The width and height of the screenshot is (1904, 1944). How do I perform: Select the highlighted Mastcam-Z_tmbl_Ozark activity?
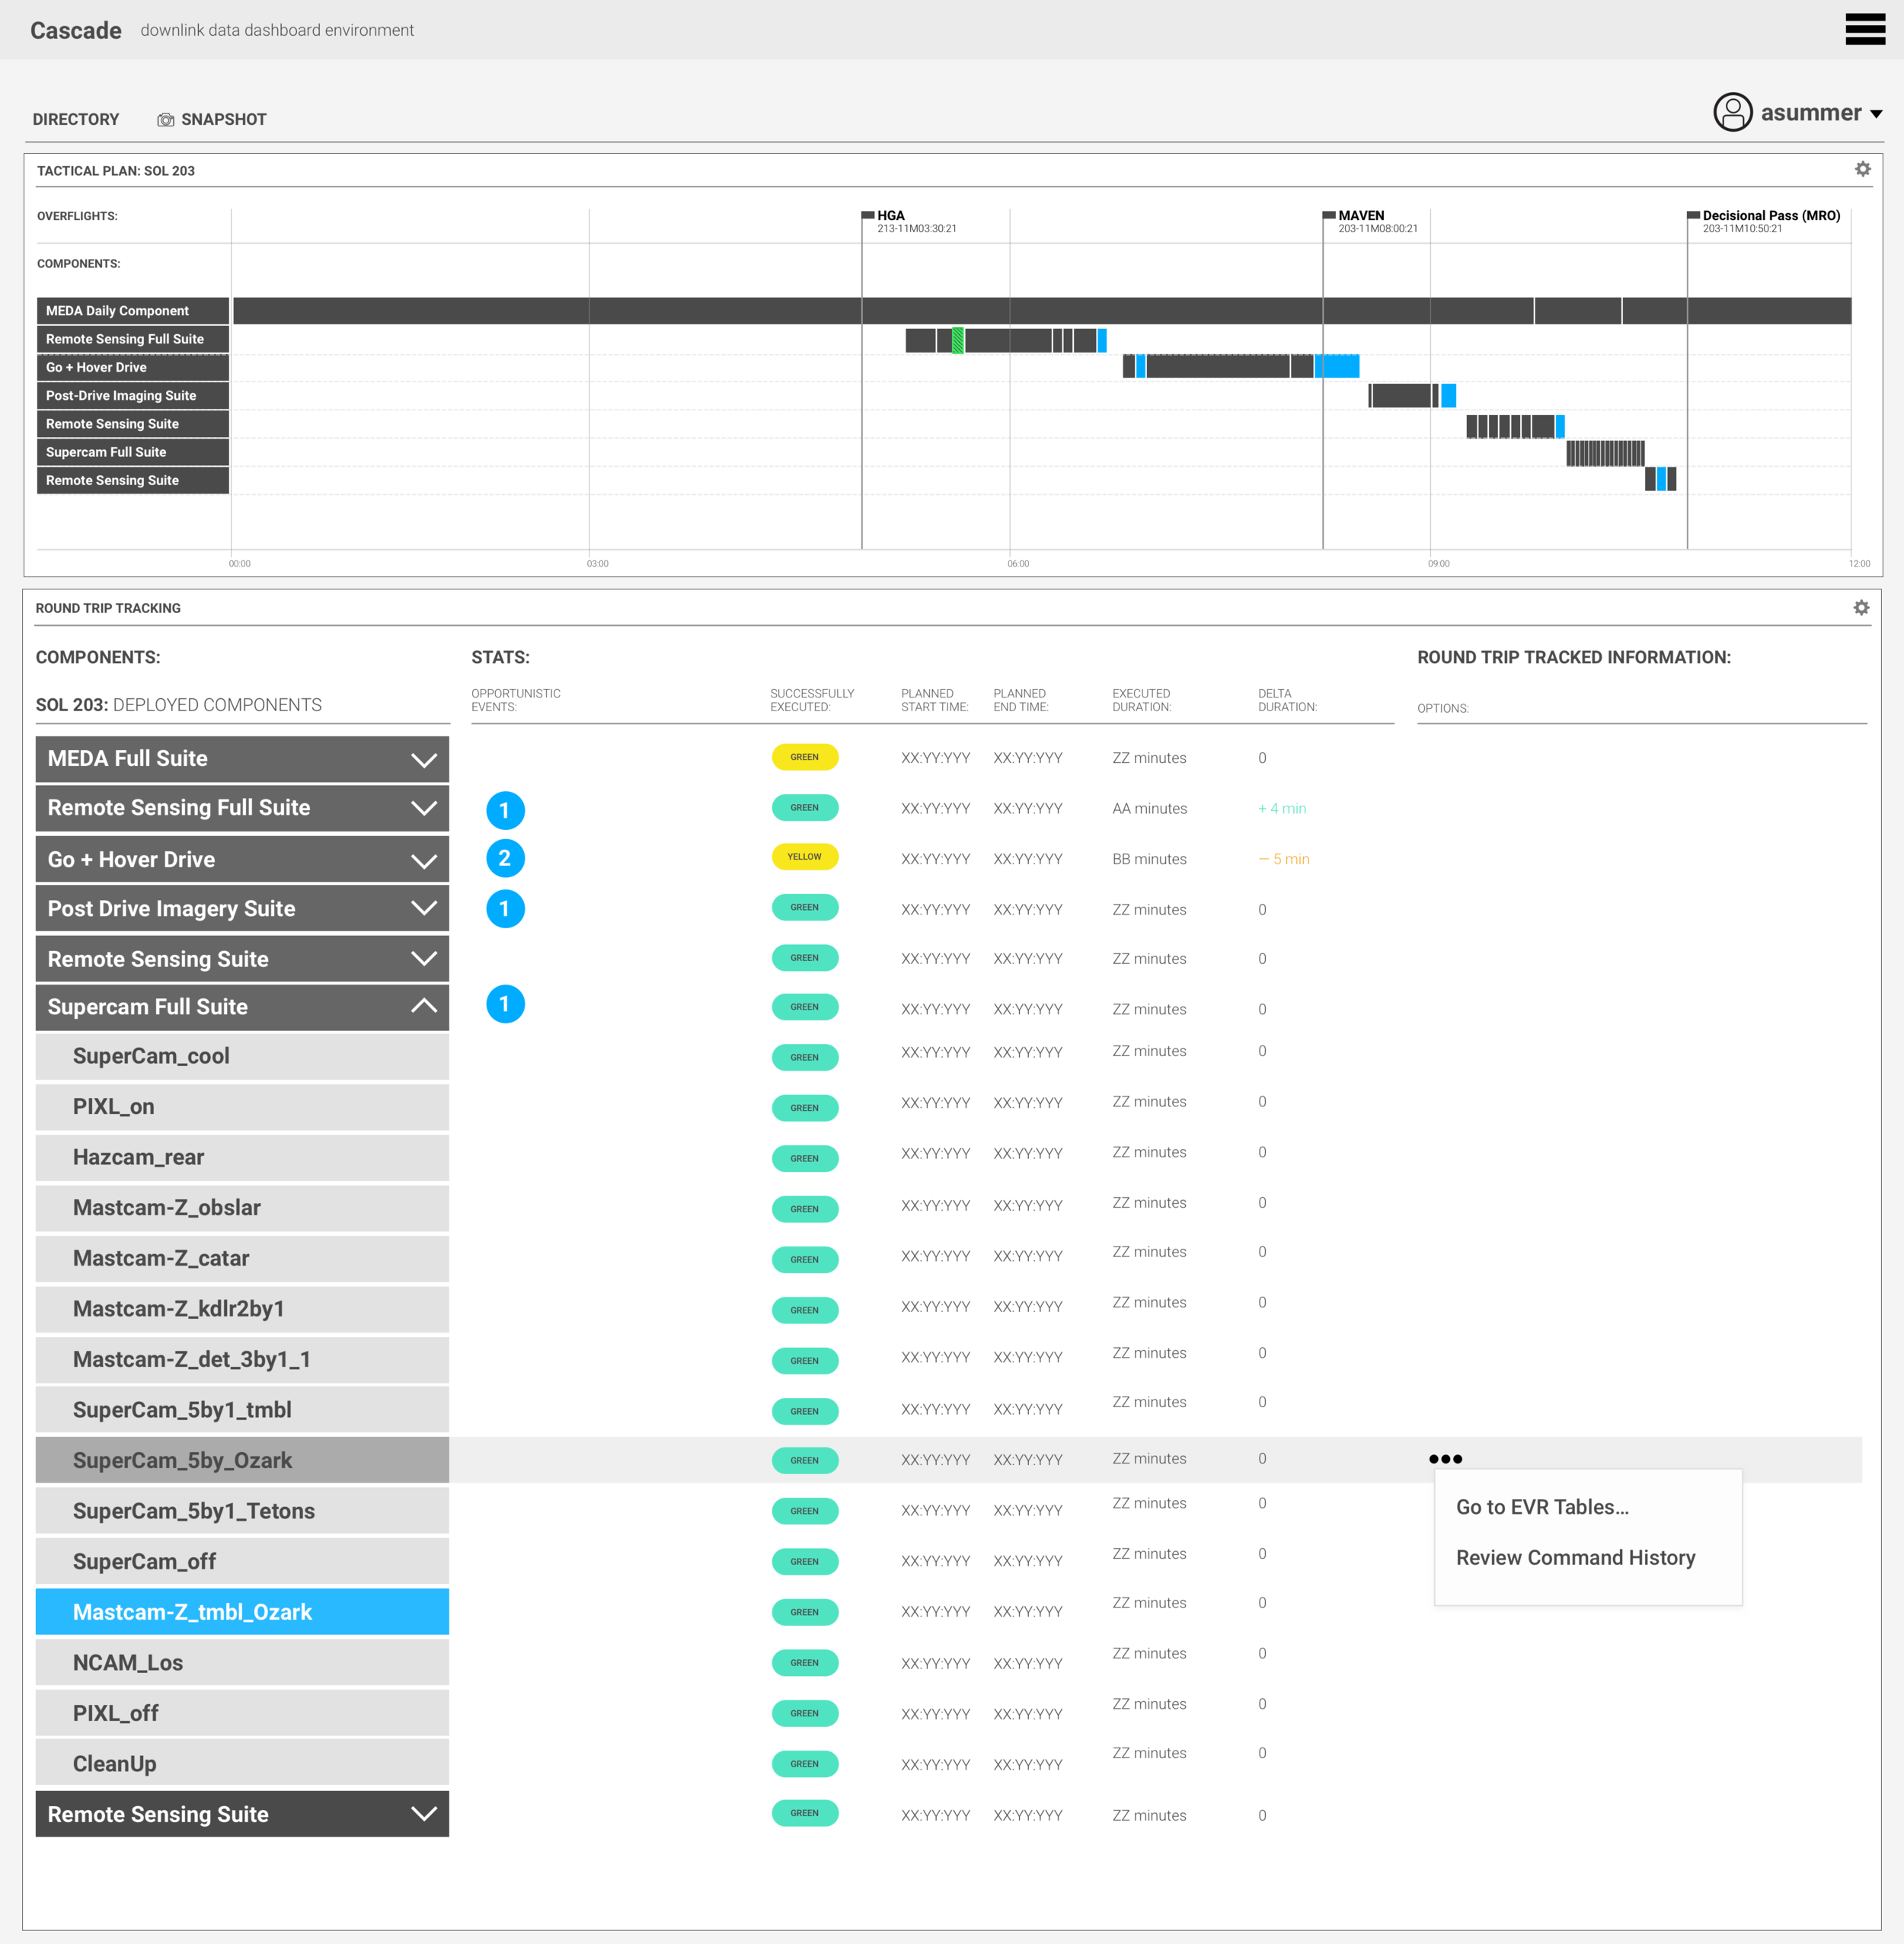pos(242,1613)
